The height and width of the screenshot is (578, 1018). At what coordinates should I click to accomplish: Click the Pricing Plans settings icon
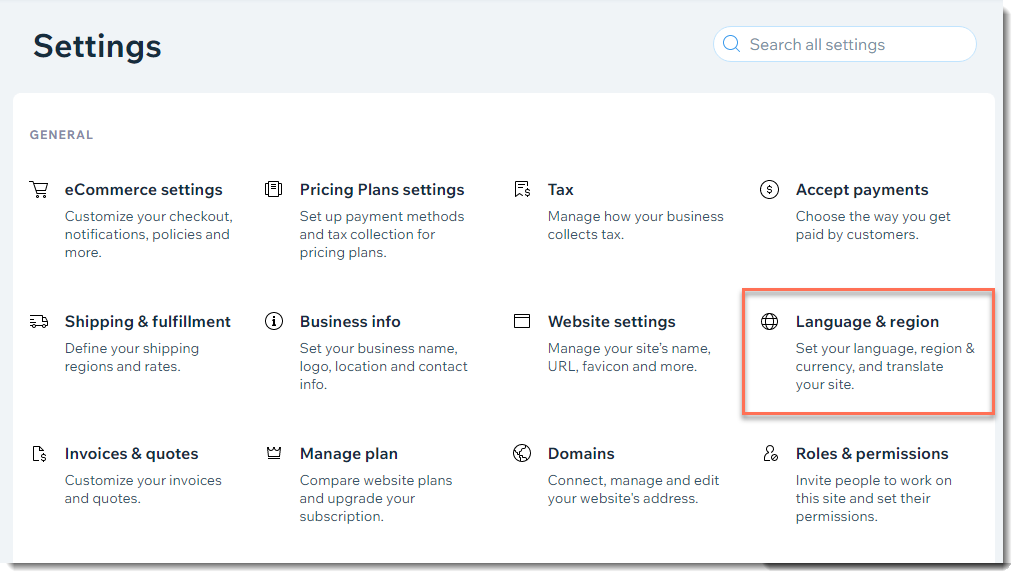click(273, 189)
